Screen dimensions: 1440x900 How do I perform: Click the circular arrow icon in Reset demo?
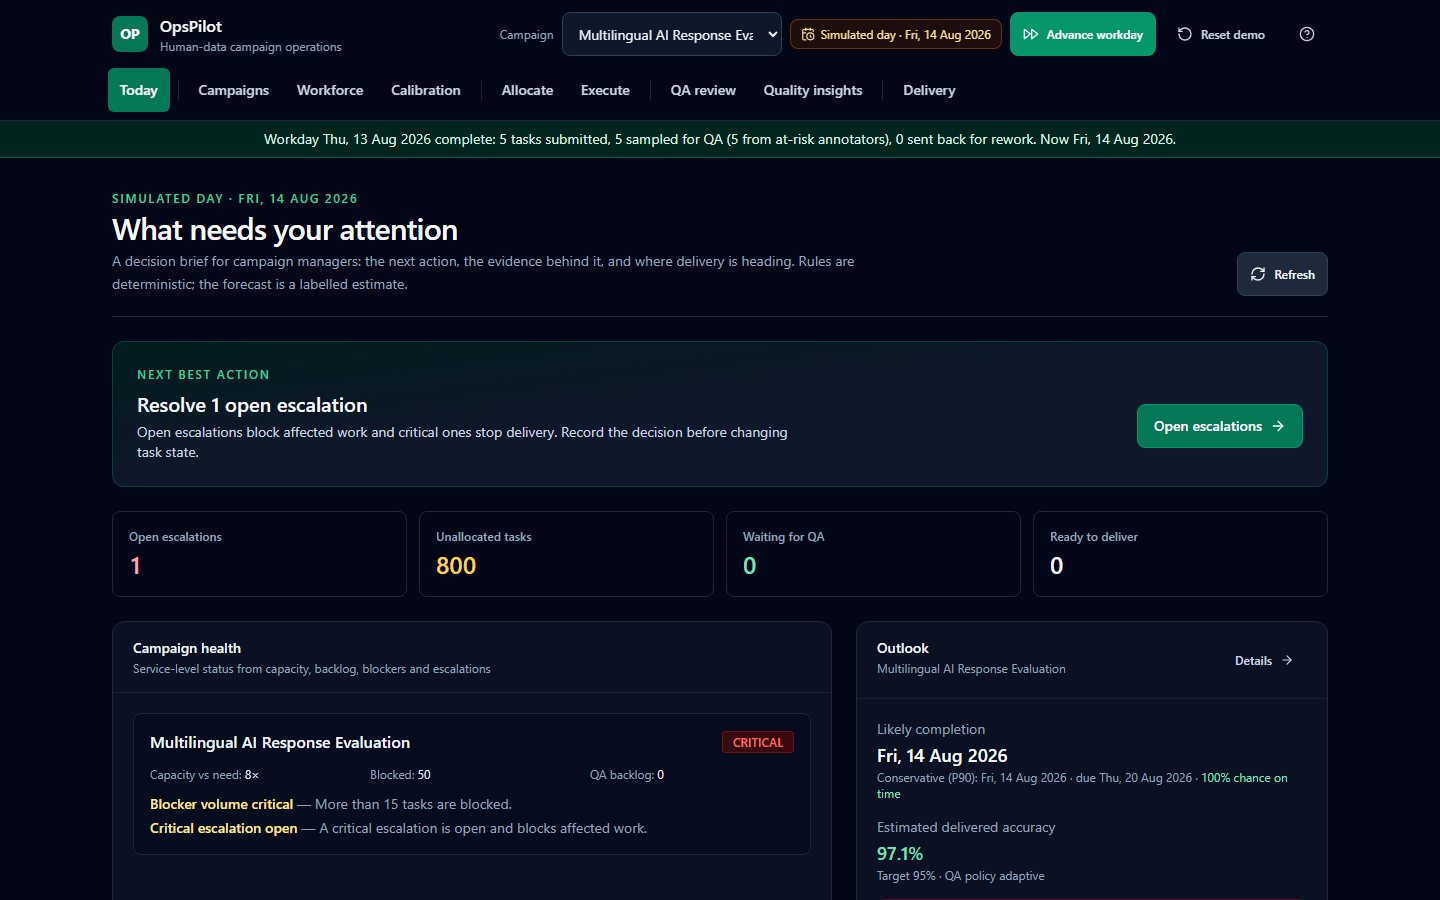click(x=1184, y=34)
